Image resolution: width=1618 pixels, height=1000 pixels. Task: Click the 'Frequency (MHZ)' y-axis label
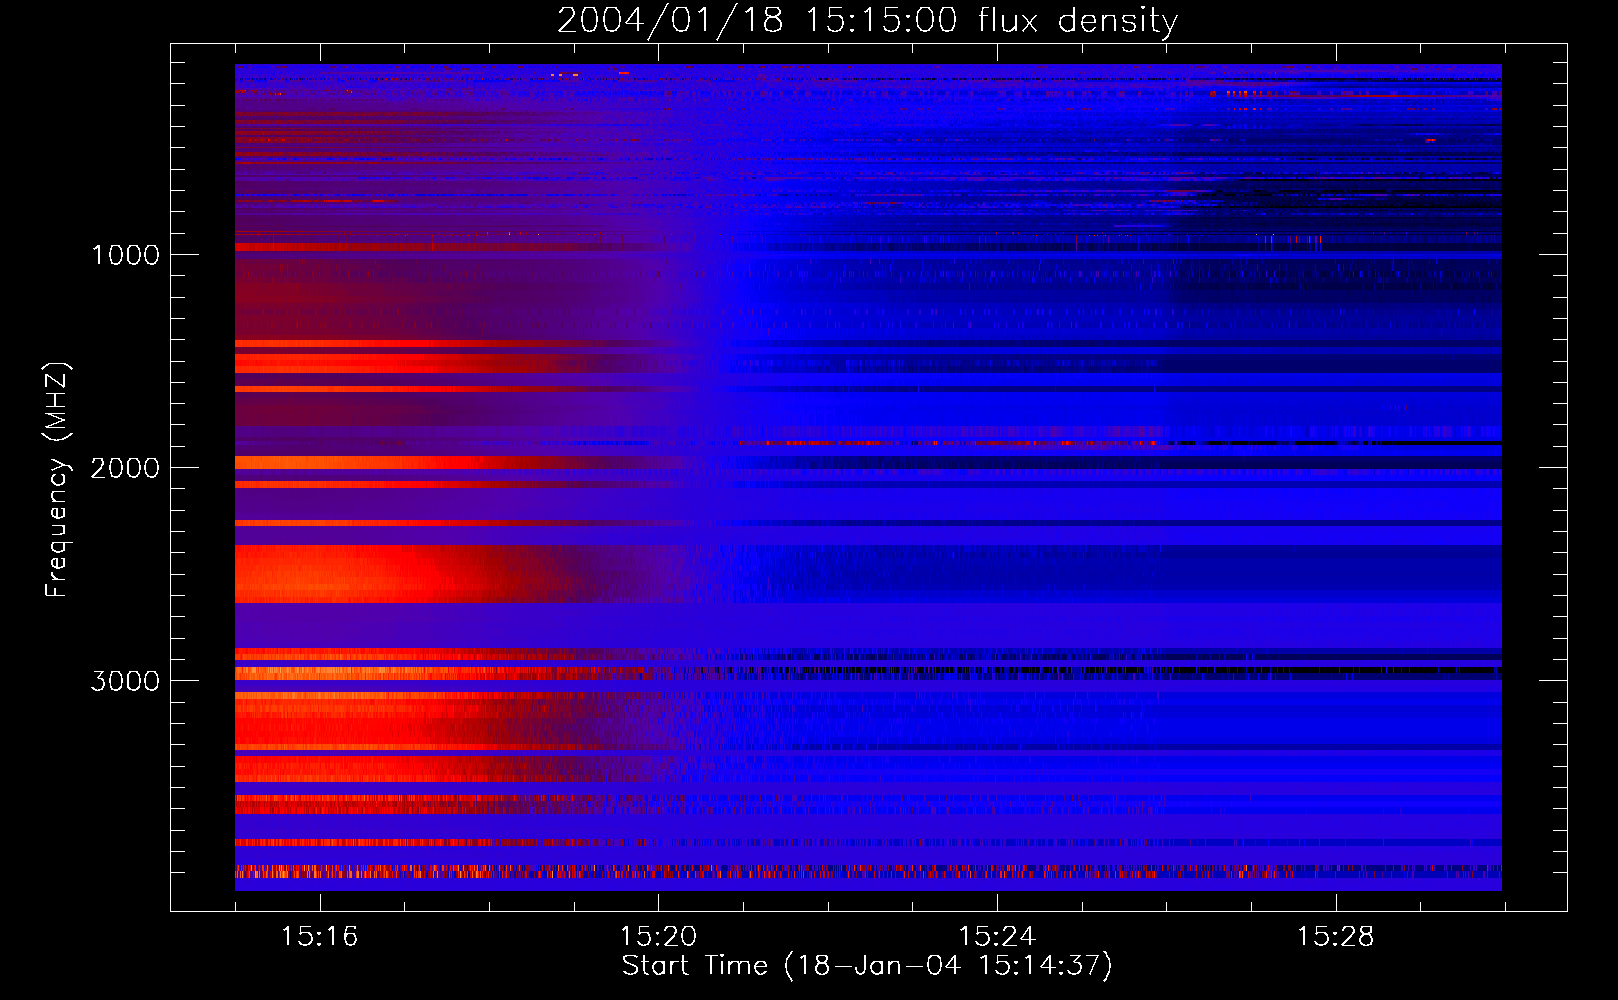pyautogui.click(x=57, y=480)
